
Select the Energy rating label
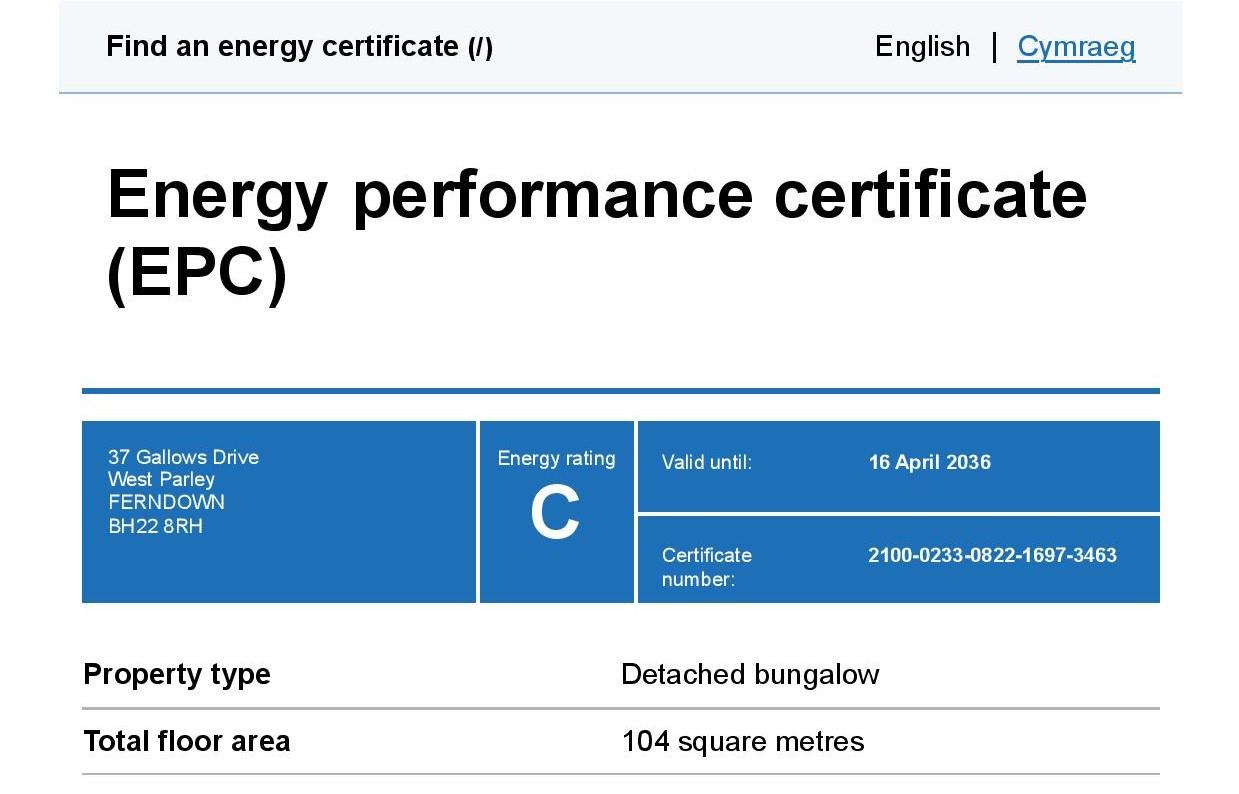556,458
